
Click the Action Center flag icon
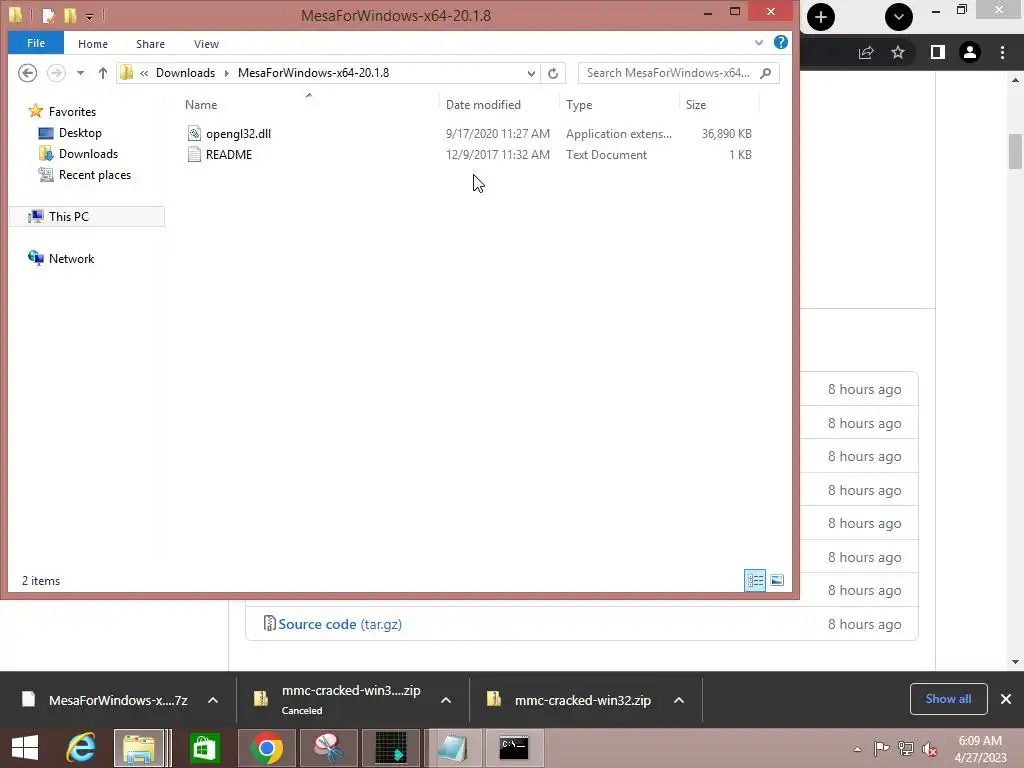click(x=881, y=748)
